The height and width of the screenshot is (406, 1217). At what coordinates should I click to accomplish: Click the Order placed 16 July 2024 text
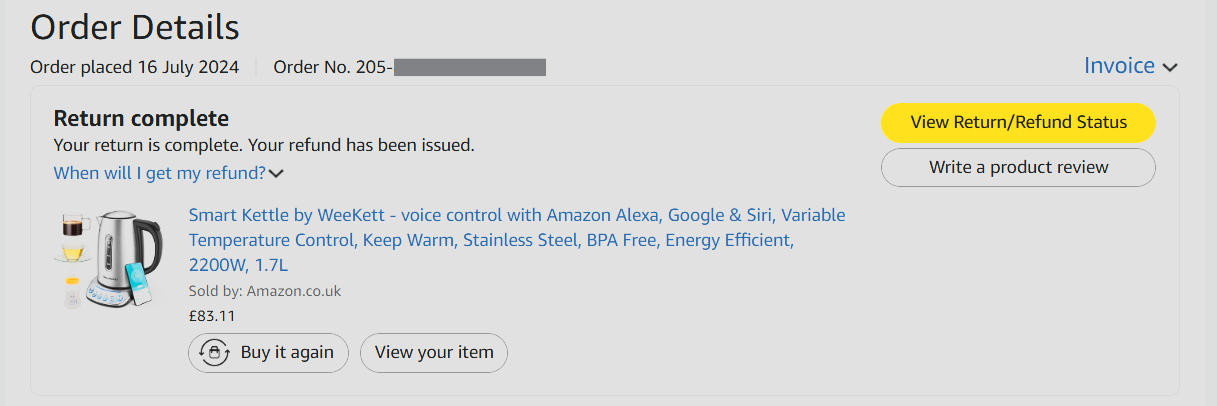pos(135,68)
